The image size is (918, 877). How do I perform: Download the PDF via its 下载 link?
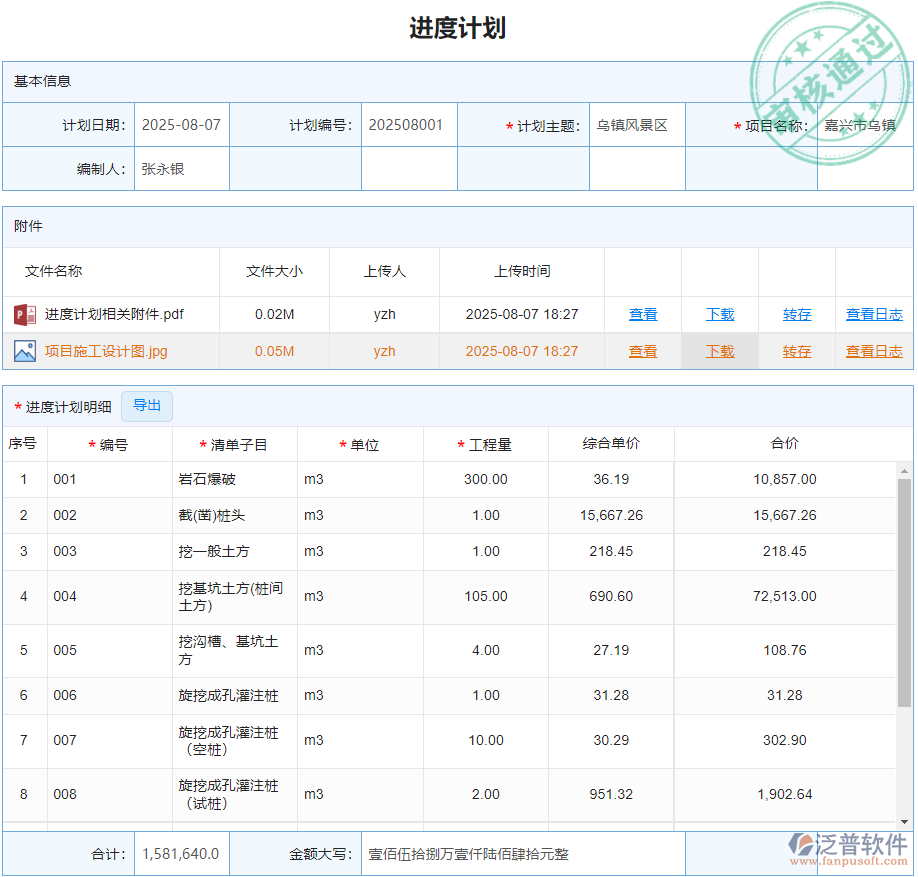[x=719, y=314]
